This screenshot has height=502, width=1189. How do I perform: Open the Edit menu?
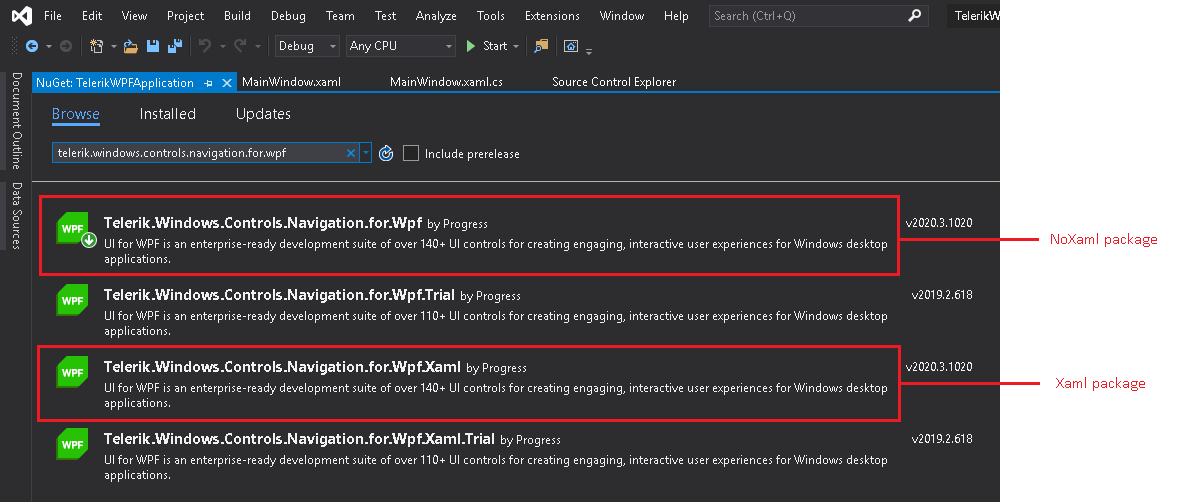tap(92, 16)
